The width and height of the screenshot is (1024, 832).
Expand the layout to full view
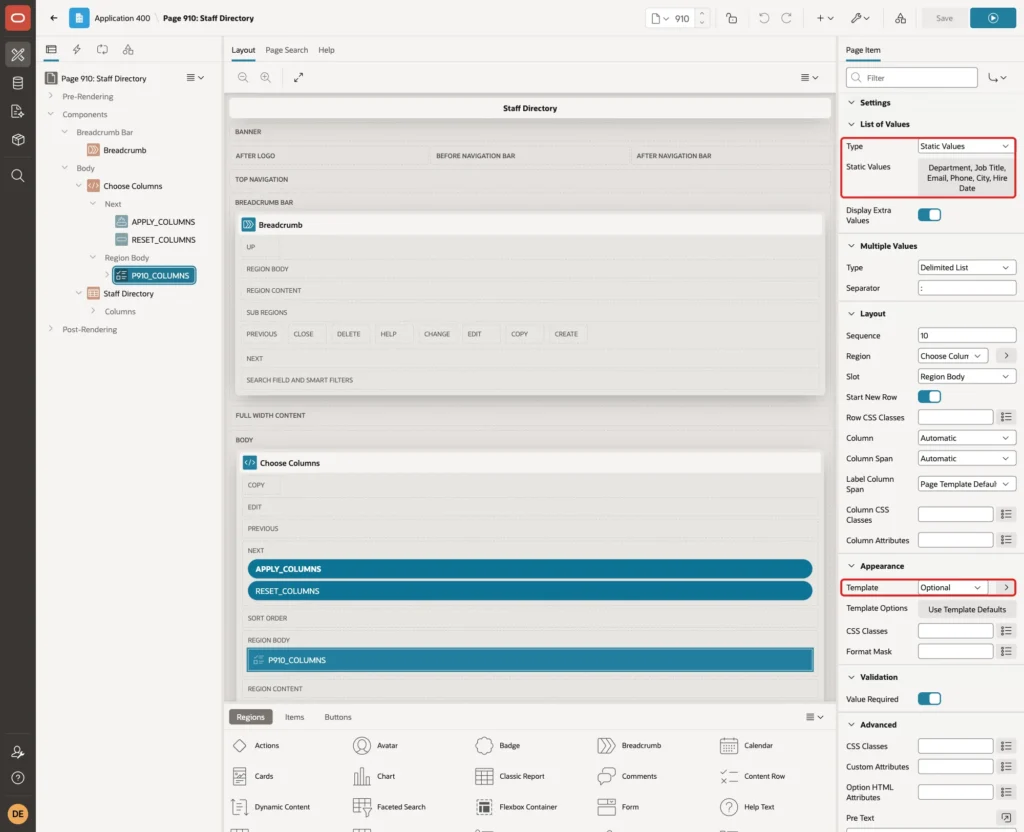(x=298, y=78)
